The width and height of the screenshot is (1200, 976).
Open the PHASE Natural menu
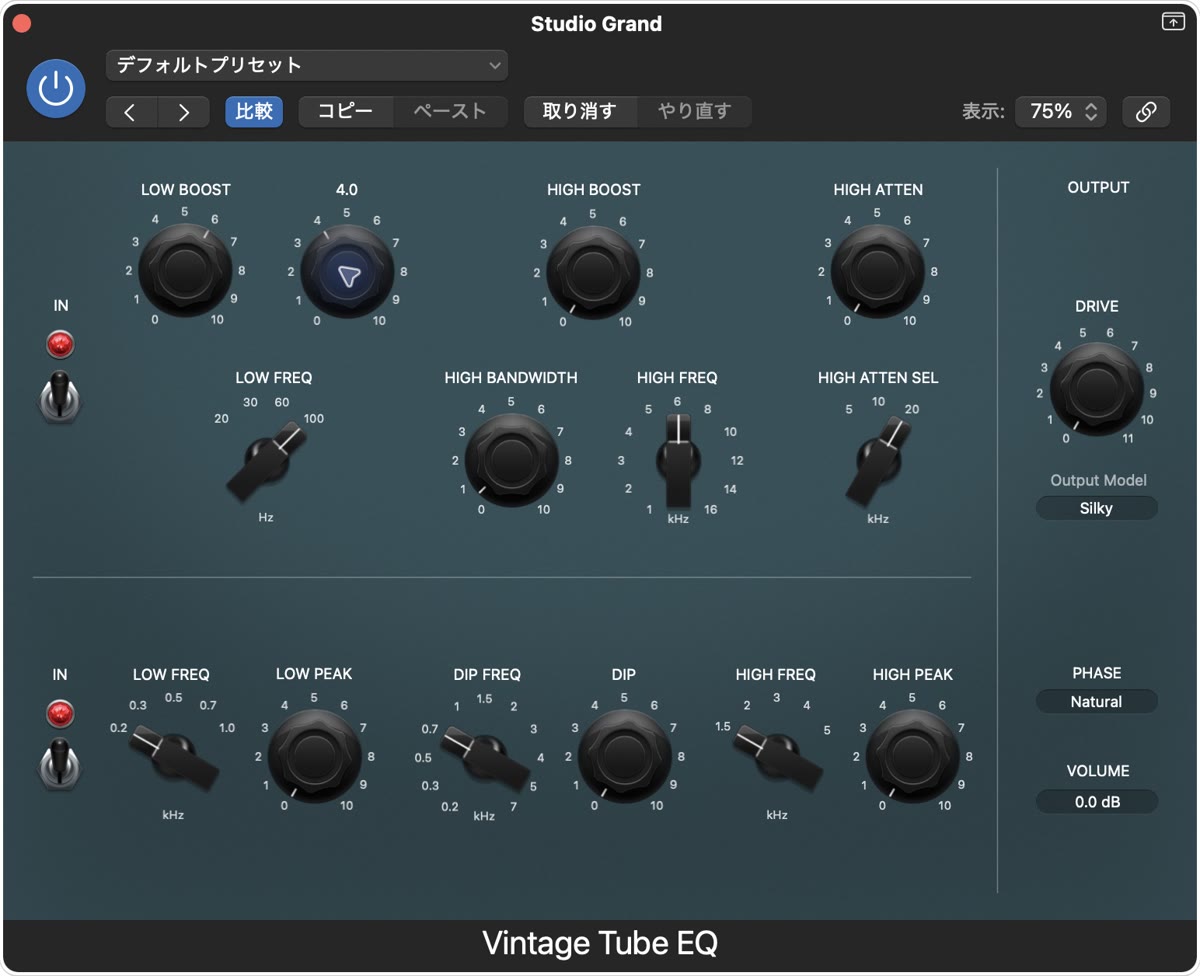pyautogui.click(x=1096, y=702)
